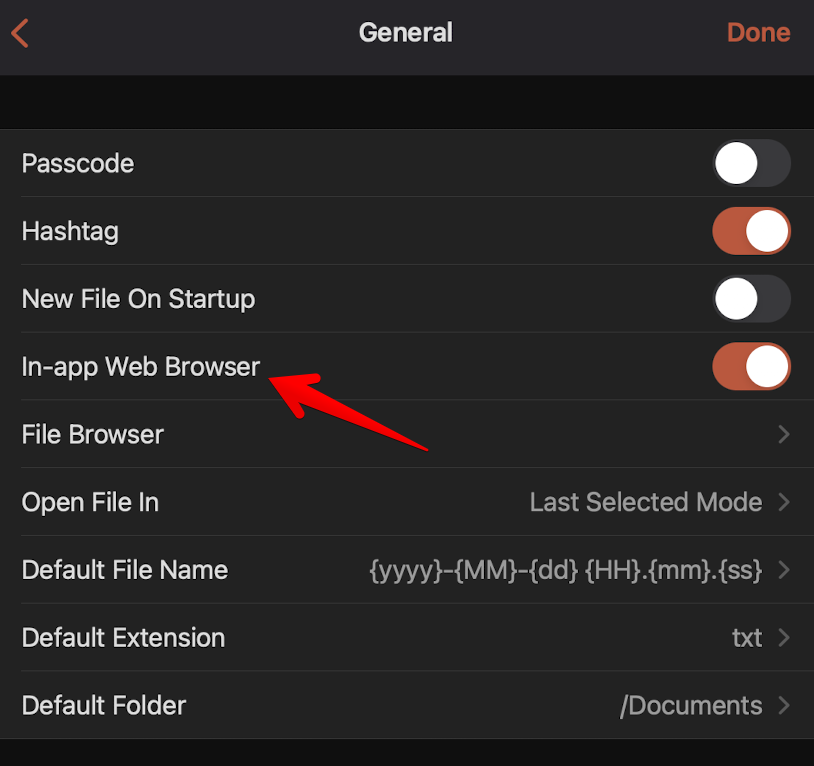Click the chevron next to Last Selected Mode
The height and width of the screenshot is (766, 814).
784,502
